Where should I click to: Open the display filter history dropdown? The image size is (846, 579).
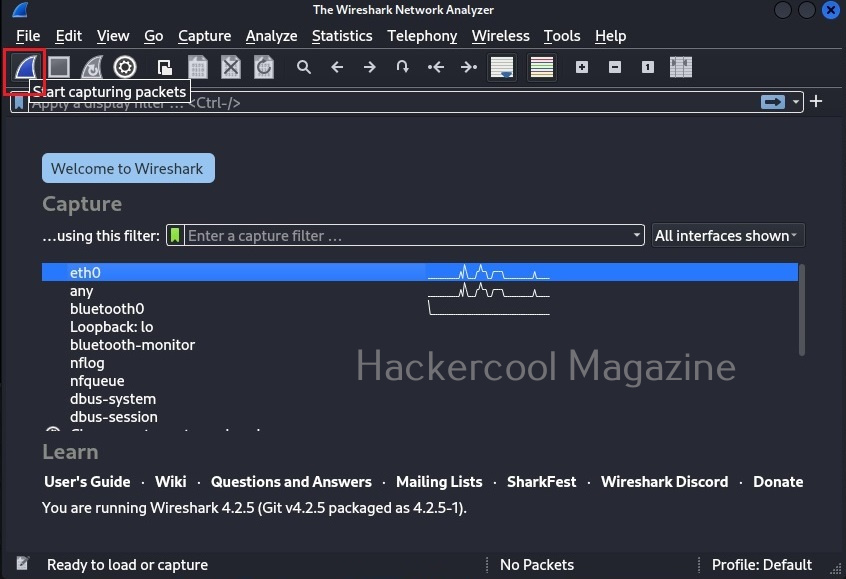coord(796,102)
